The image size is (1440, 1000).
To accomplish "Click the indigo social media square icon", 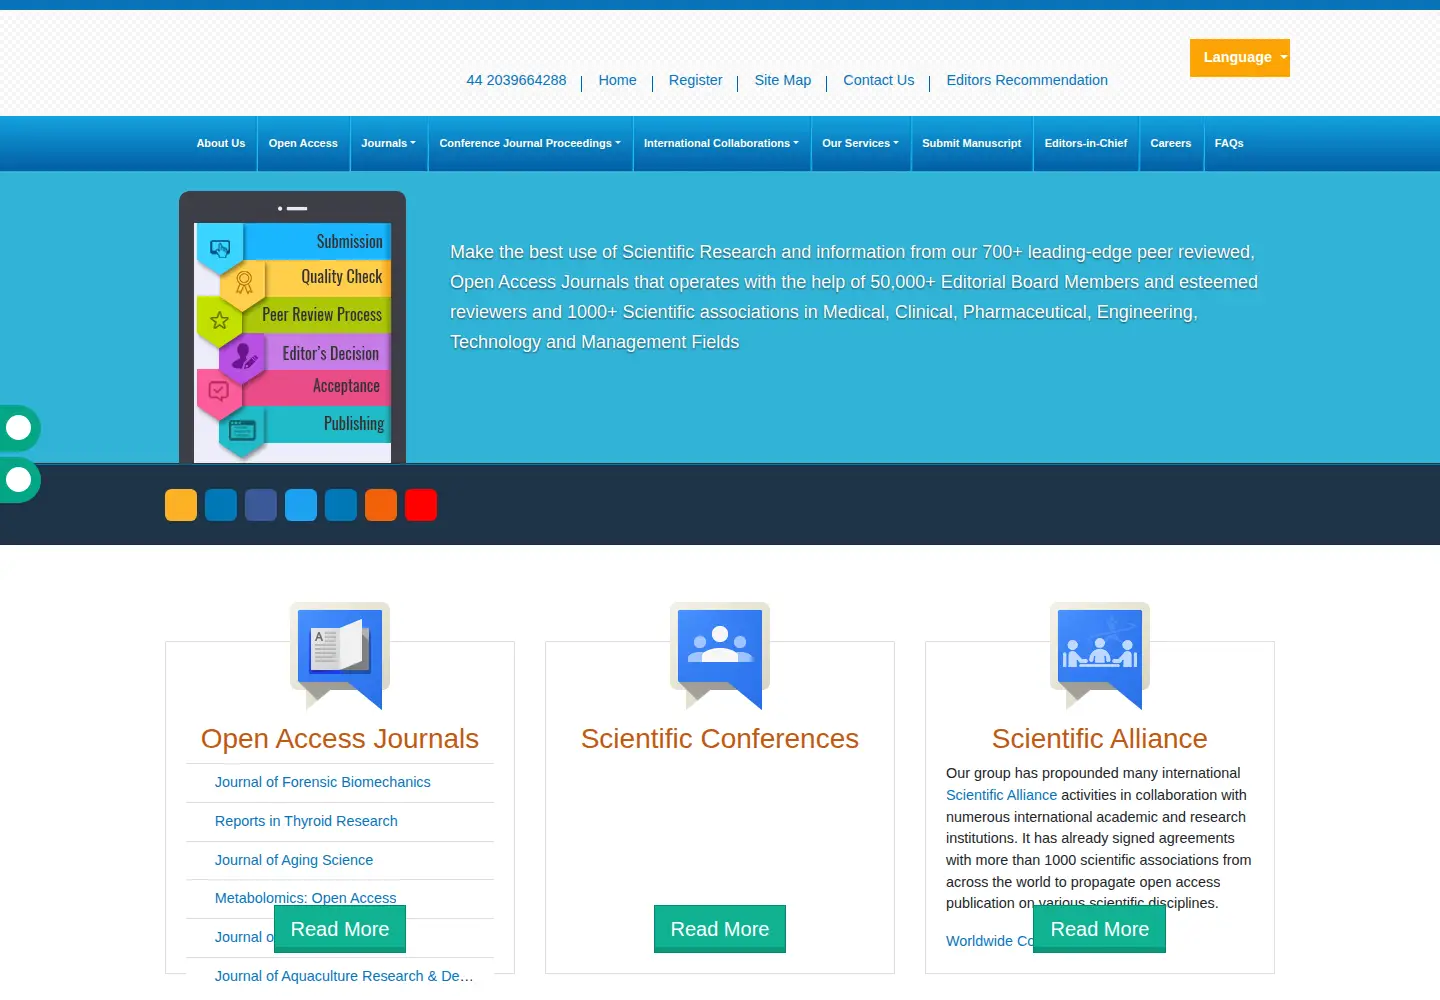I will [261, 505].
